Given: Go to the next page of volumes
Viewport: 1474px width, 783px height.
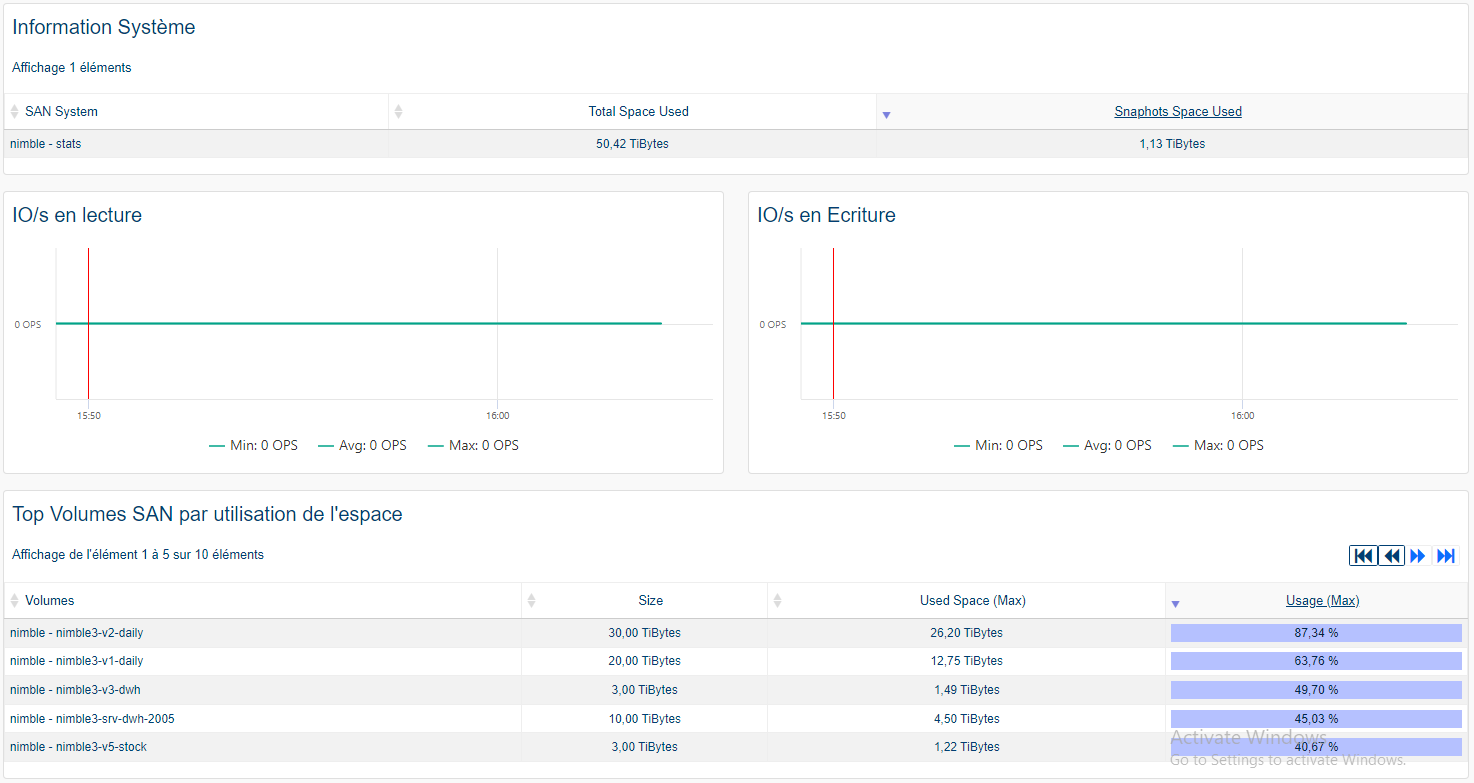Looking at the screenshot, I should point(1418,556).
